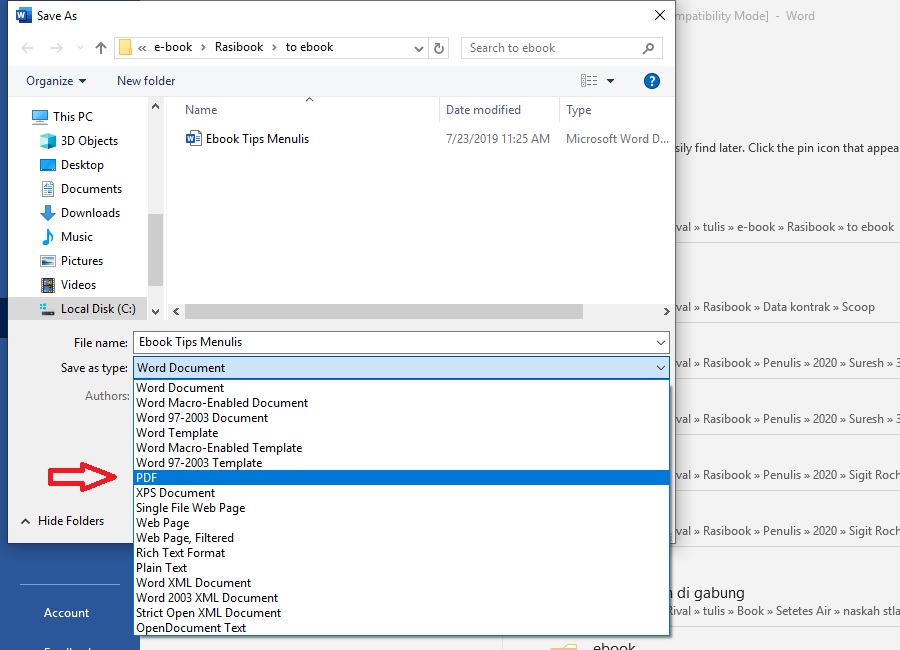
Task: Close the Save As dialog
Action: coord(660,16)
